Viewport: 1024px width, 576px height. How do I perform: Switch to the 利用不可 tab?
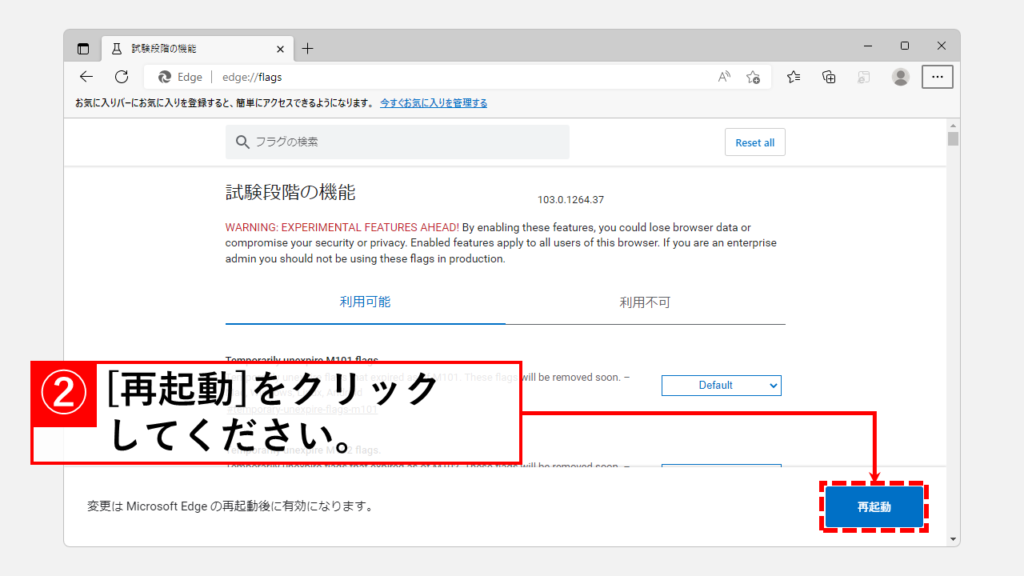pos(645,302)
